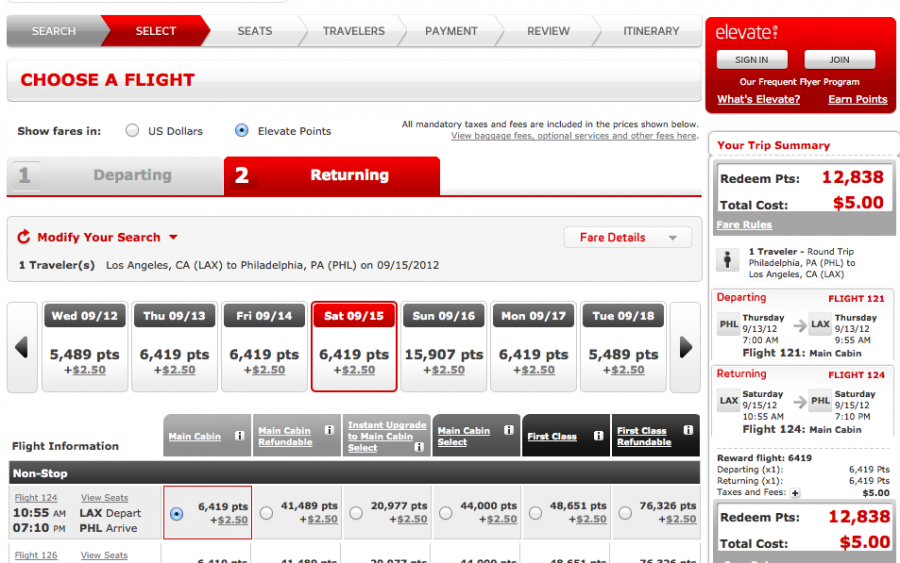
Task: Click the Non-Stop section header
Action: 354,473
